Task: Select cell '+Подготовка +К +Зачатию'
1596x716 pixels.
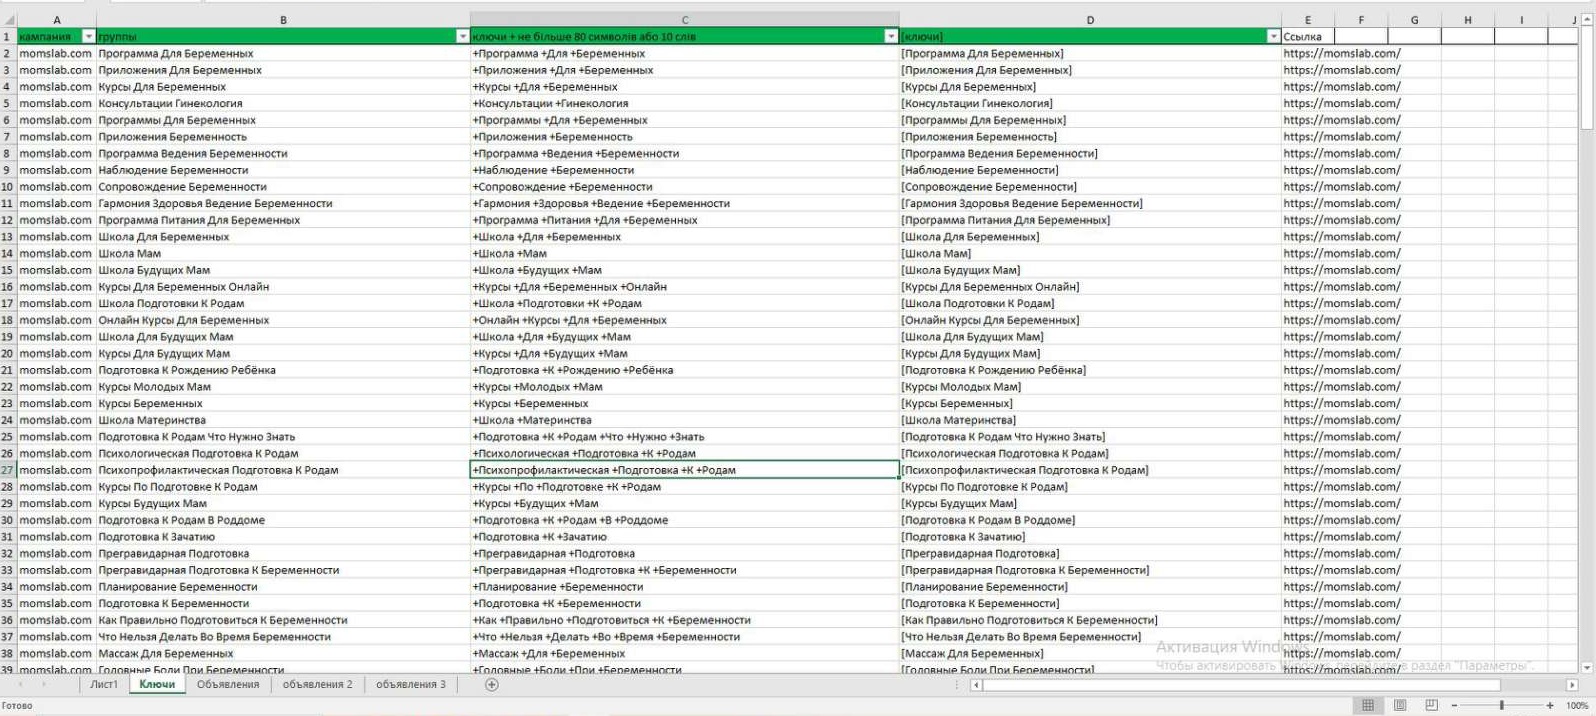Action: (685, 537)
